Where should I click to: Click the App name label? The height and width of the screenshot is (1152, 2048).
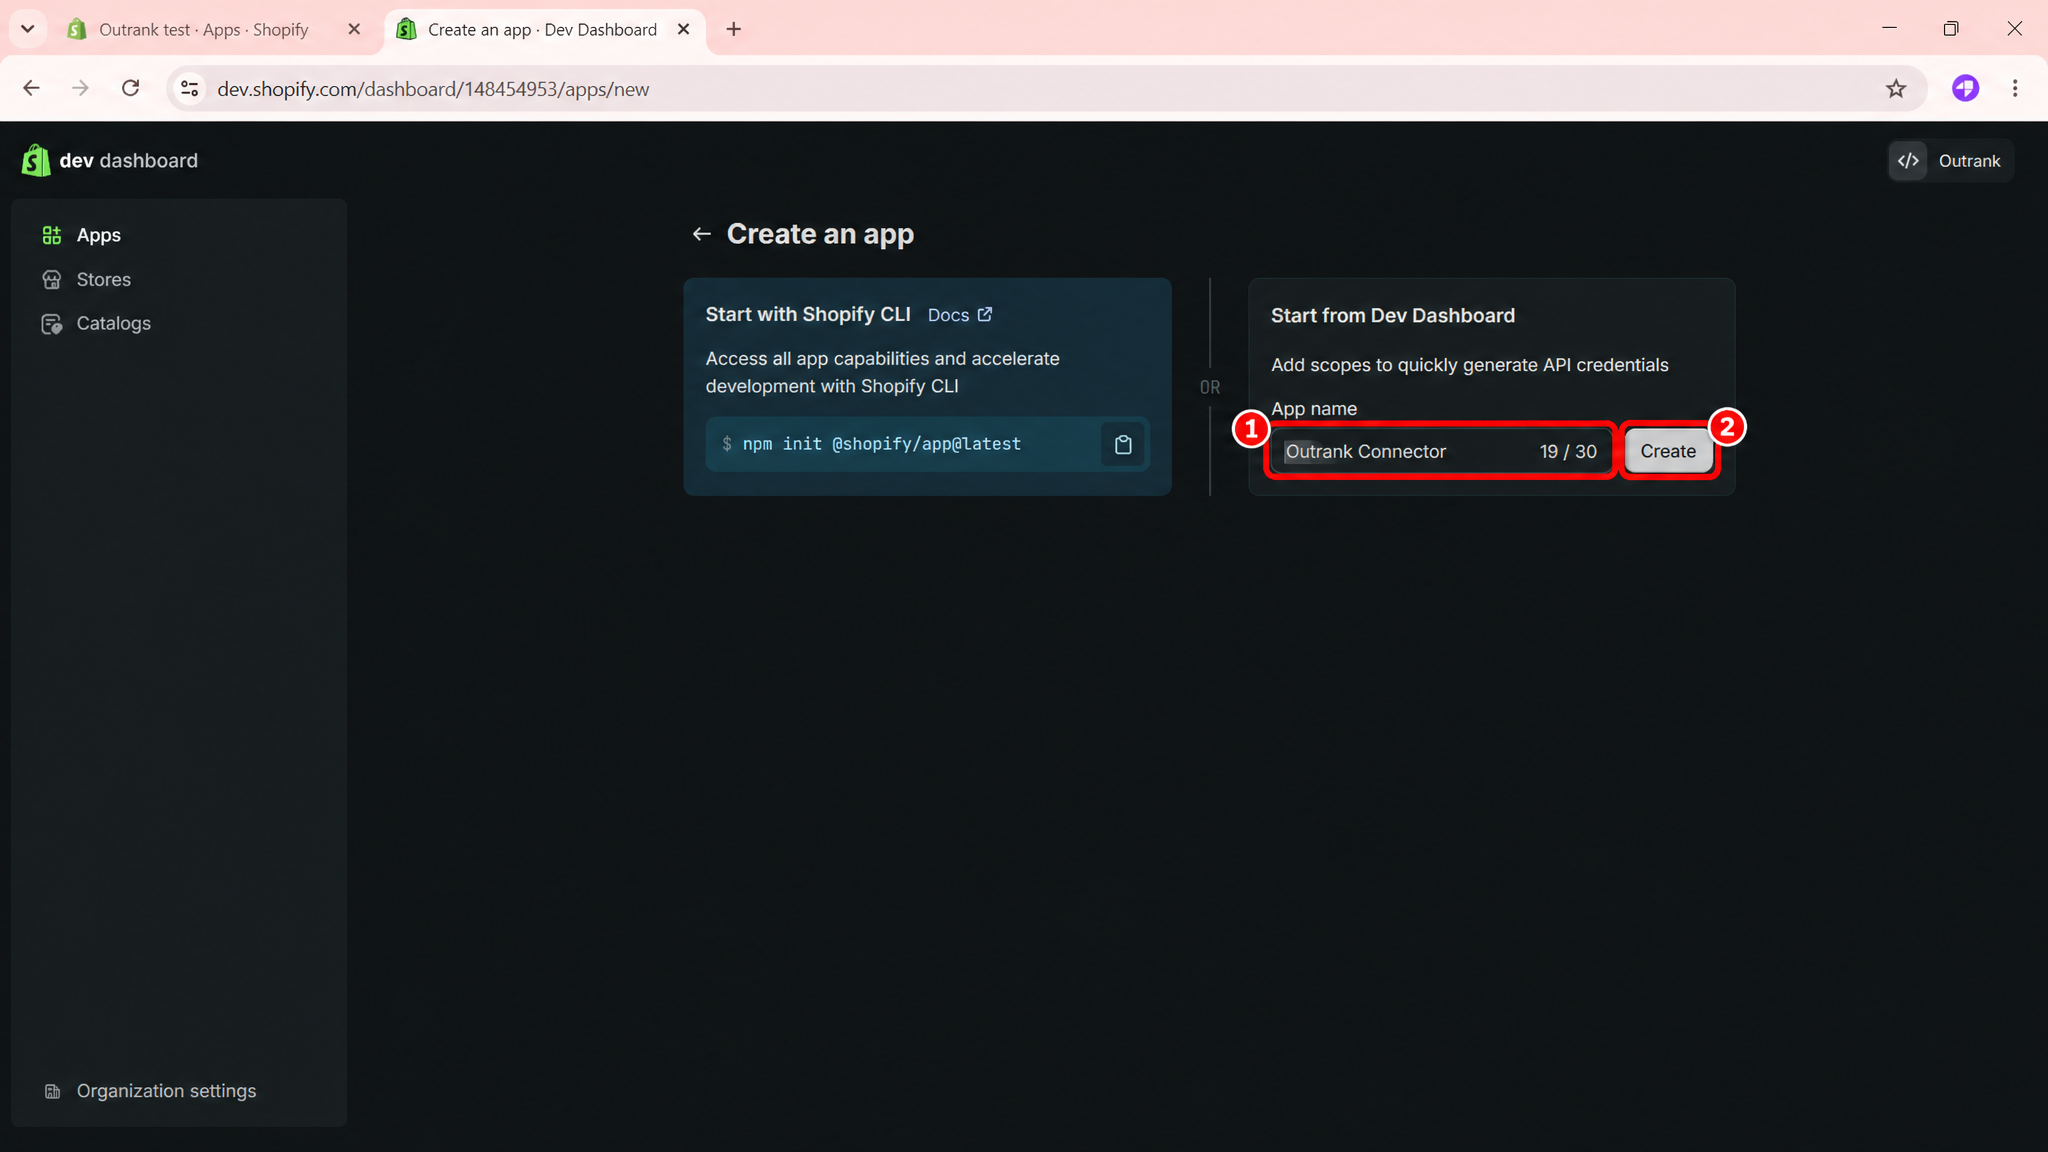[x=1314, y=409]
